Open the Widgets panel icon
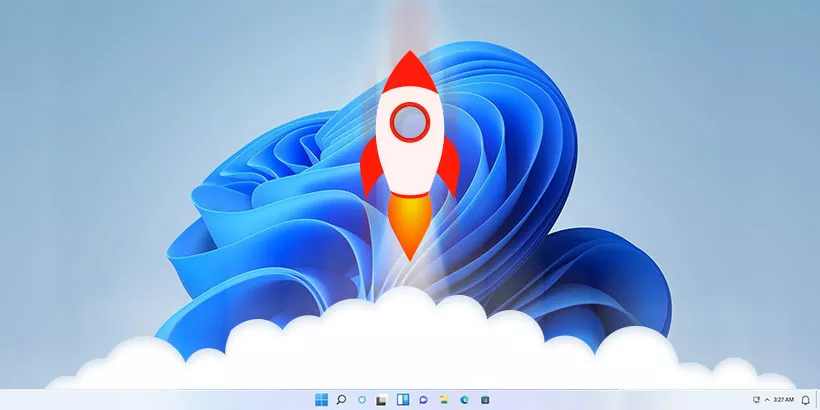Viewport: 820px width, 410px height. (403, 400)
